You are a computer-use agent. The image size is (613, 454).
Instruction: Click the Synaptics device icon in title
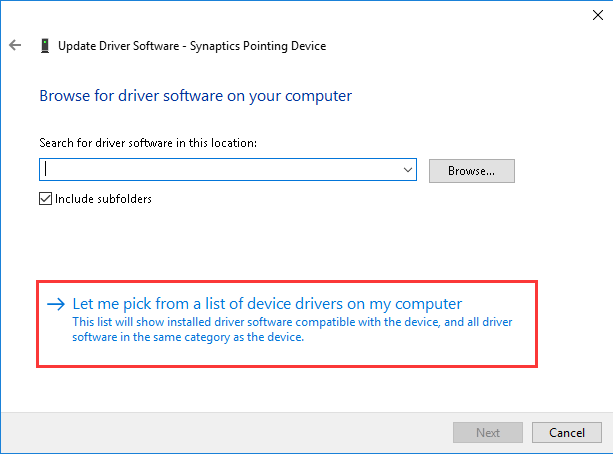pos(45,46)
